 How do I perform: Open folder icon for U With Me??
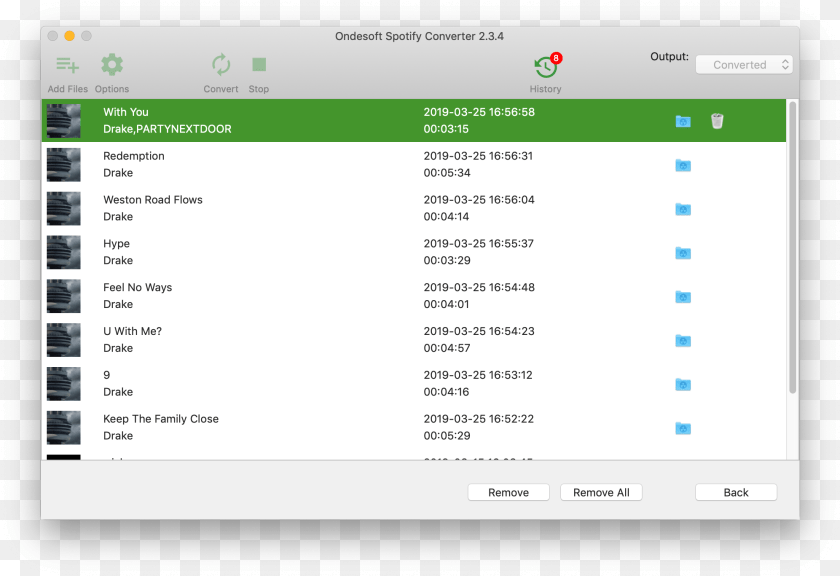point(683,341)
